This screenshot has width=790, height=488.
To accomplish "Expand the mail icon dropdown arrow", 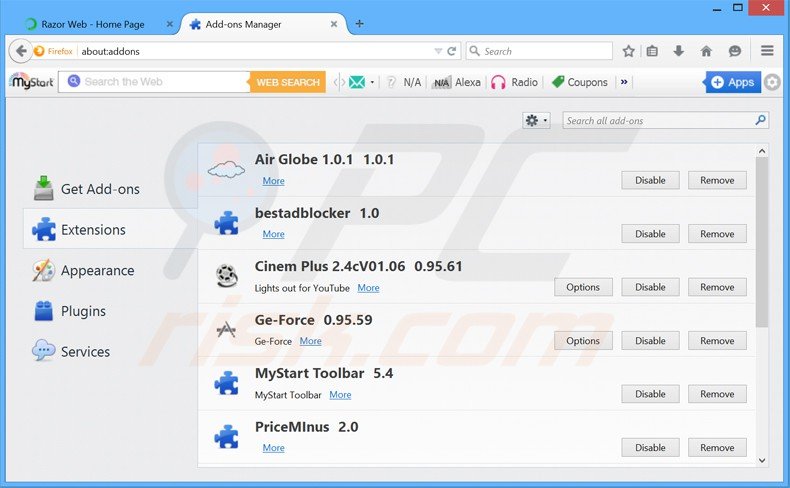I will coord(372,82).
